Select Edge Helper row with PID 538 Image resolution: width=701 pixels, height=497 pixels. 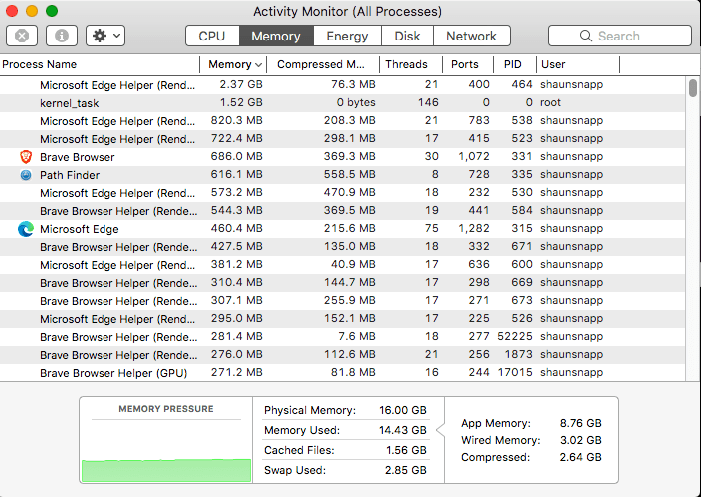pos(342,121)
